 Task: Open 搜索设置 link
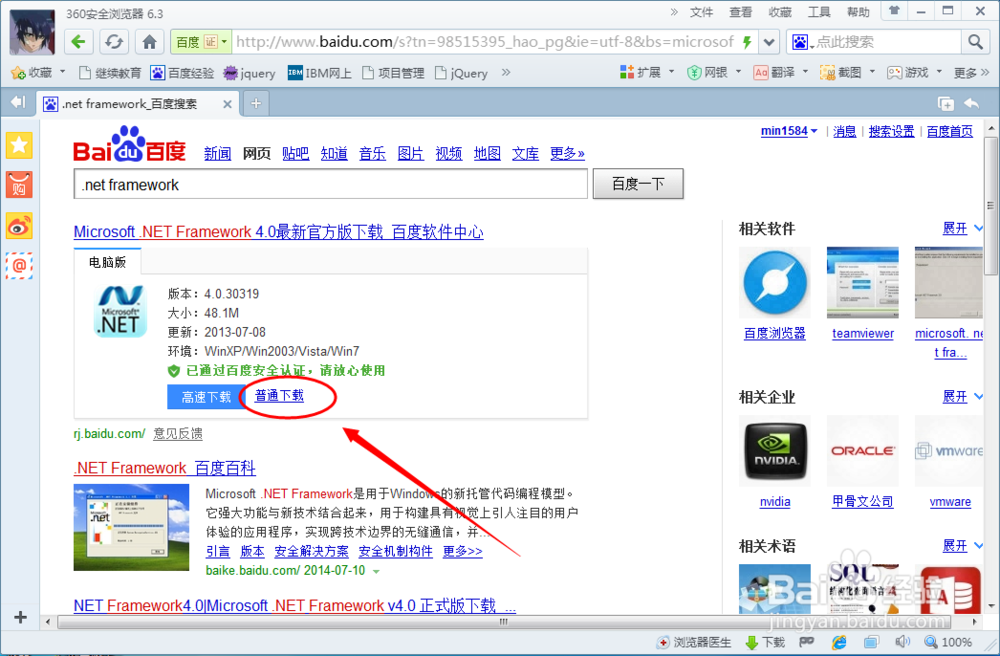tap(891, 131)
